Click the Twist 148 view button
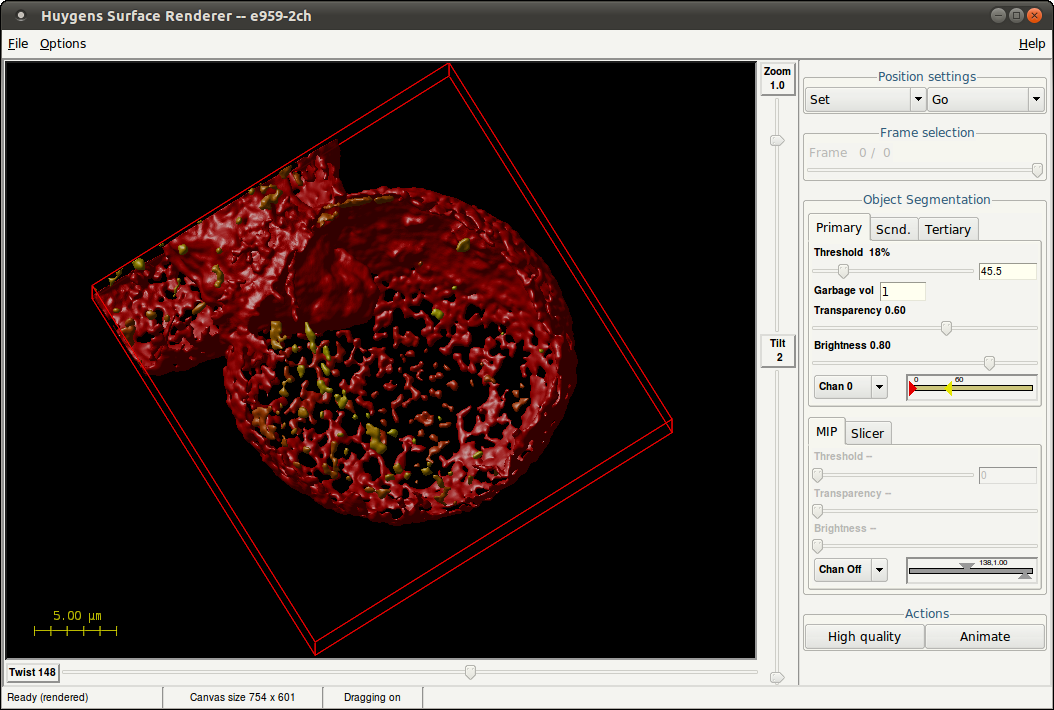 click(33, 672)
